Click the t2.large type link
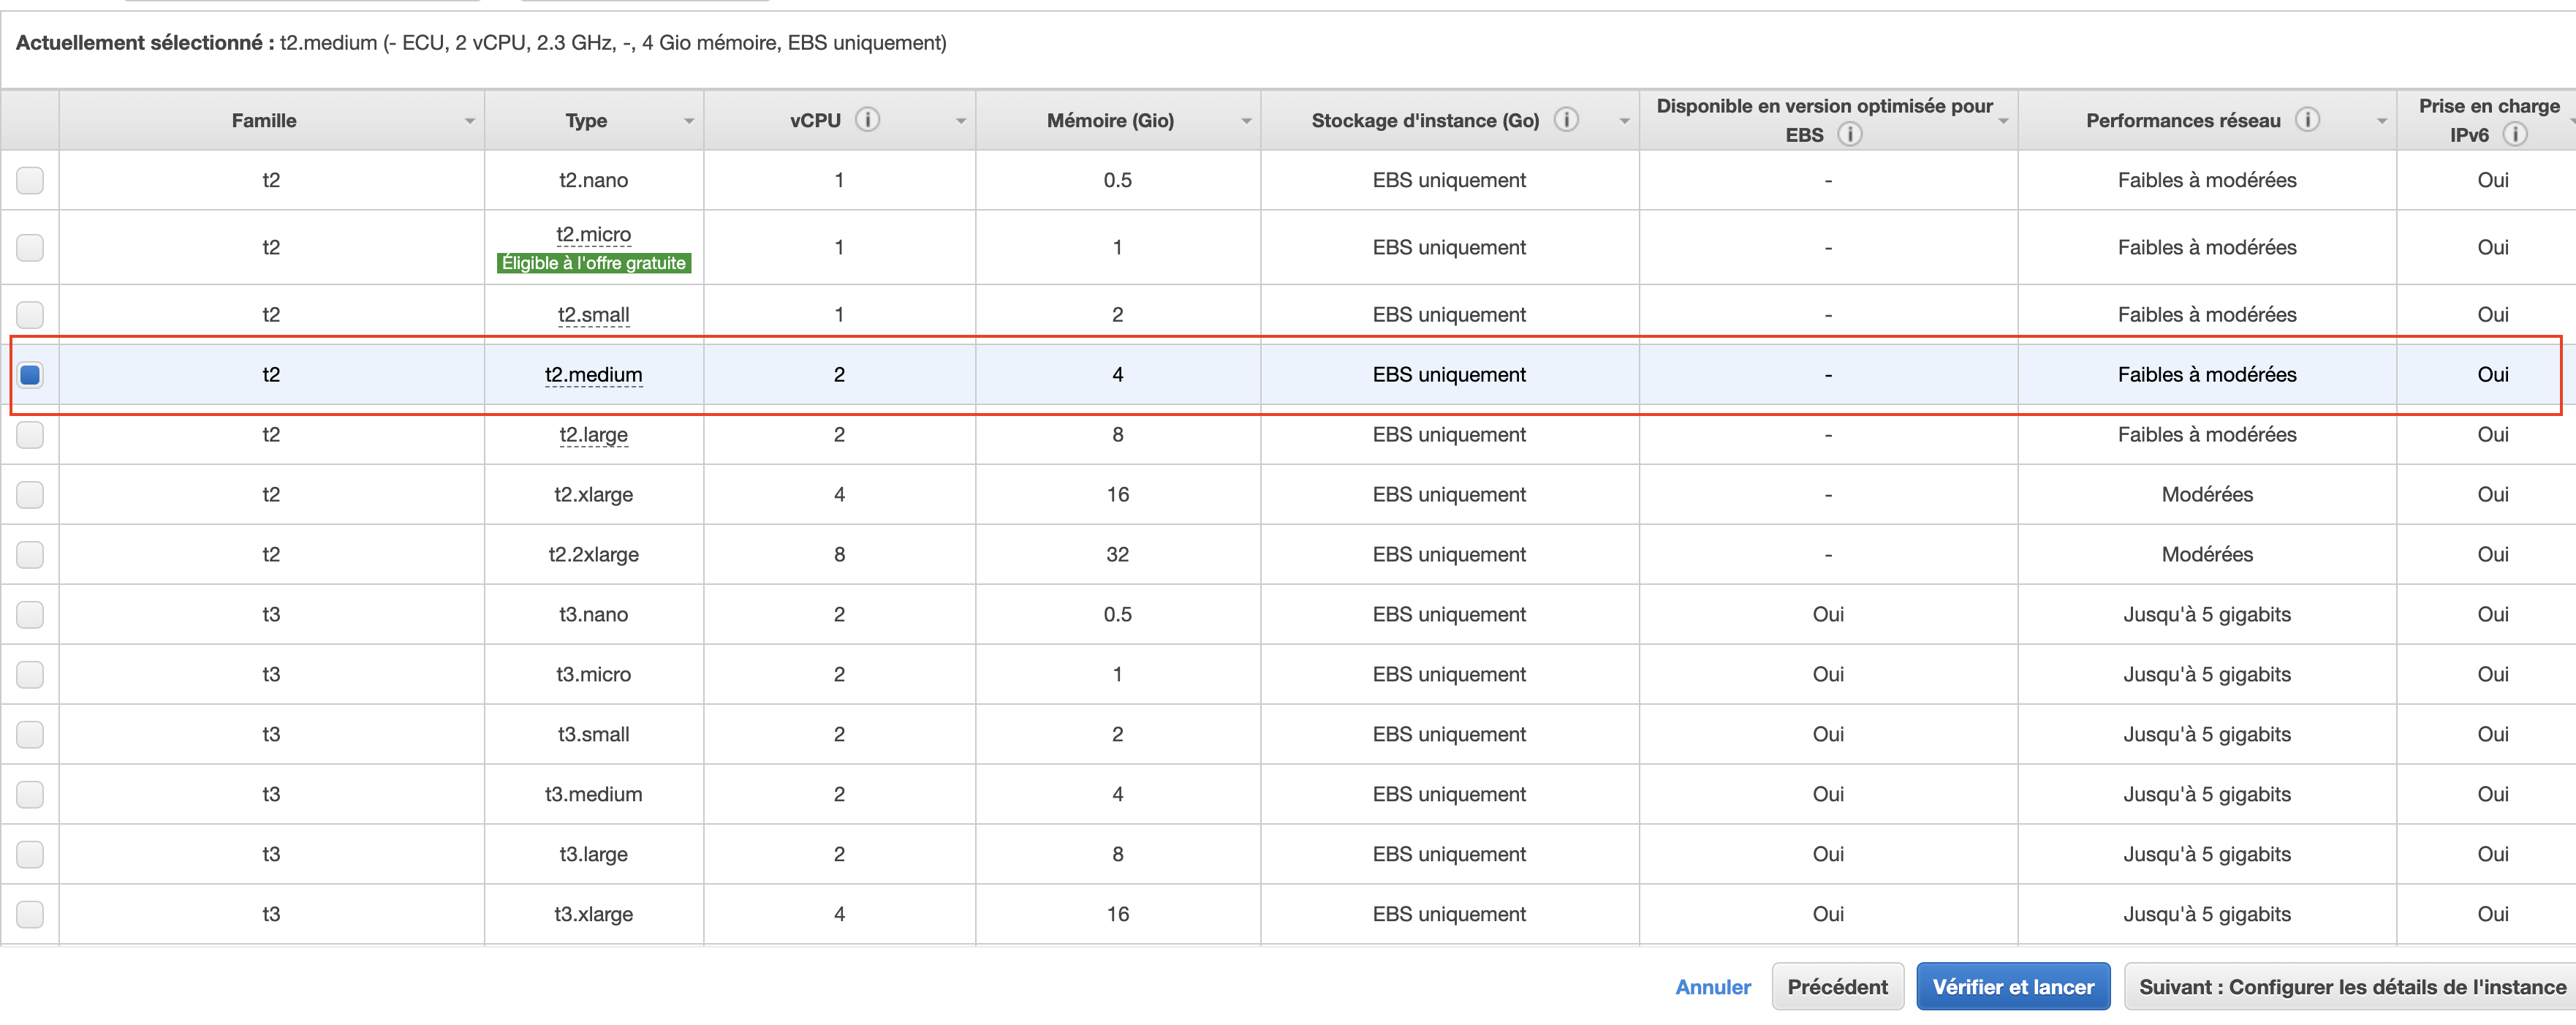Screen dimensions: 2576x1025 tap(593, 435)
